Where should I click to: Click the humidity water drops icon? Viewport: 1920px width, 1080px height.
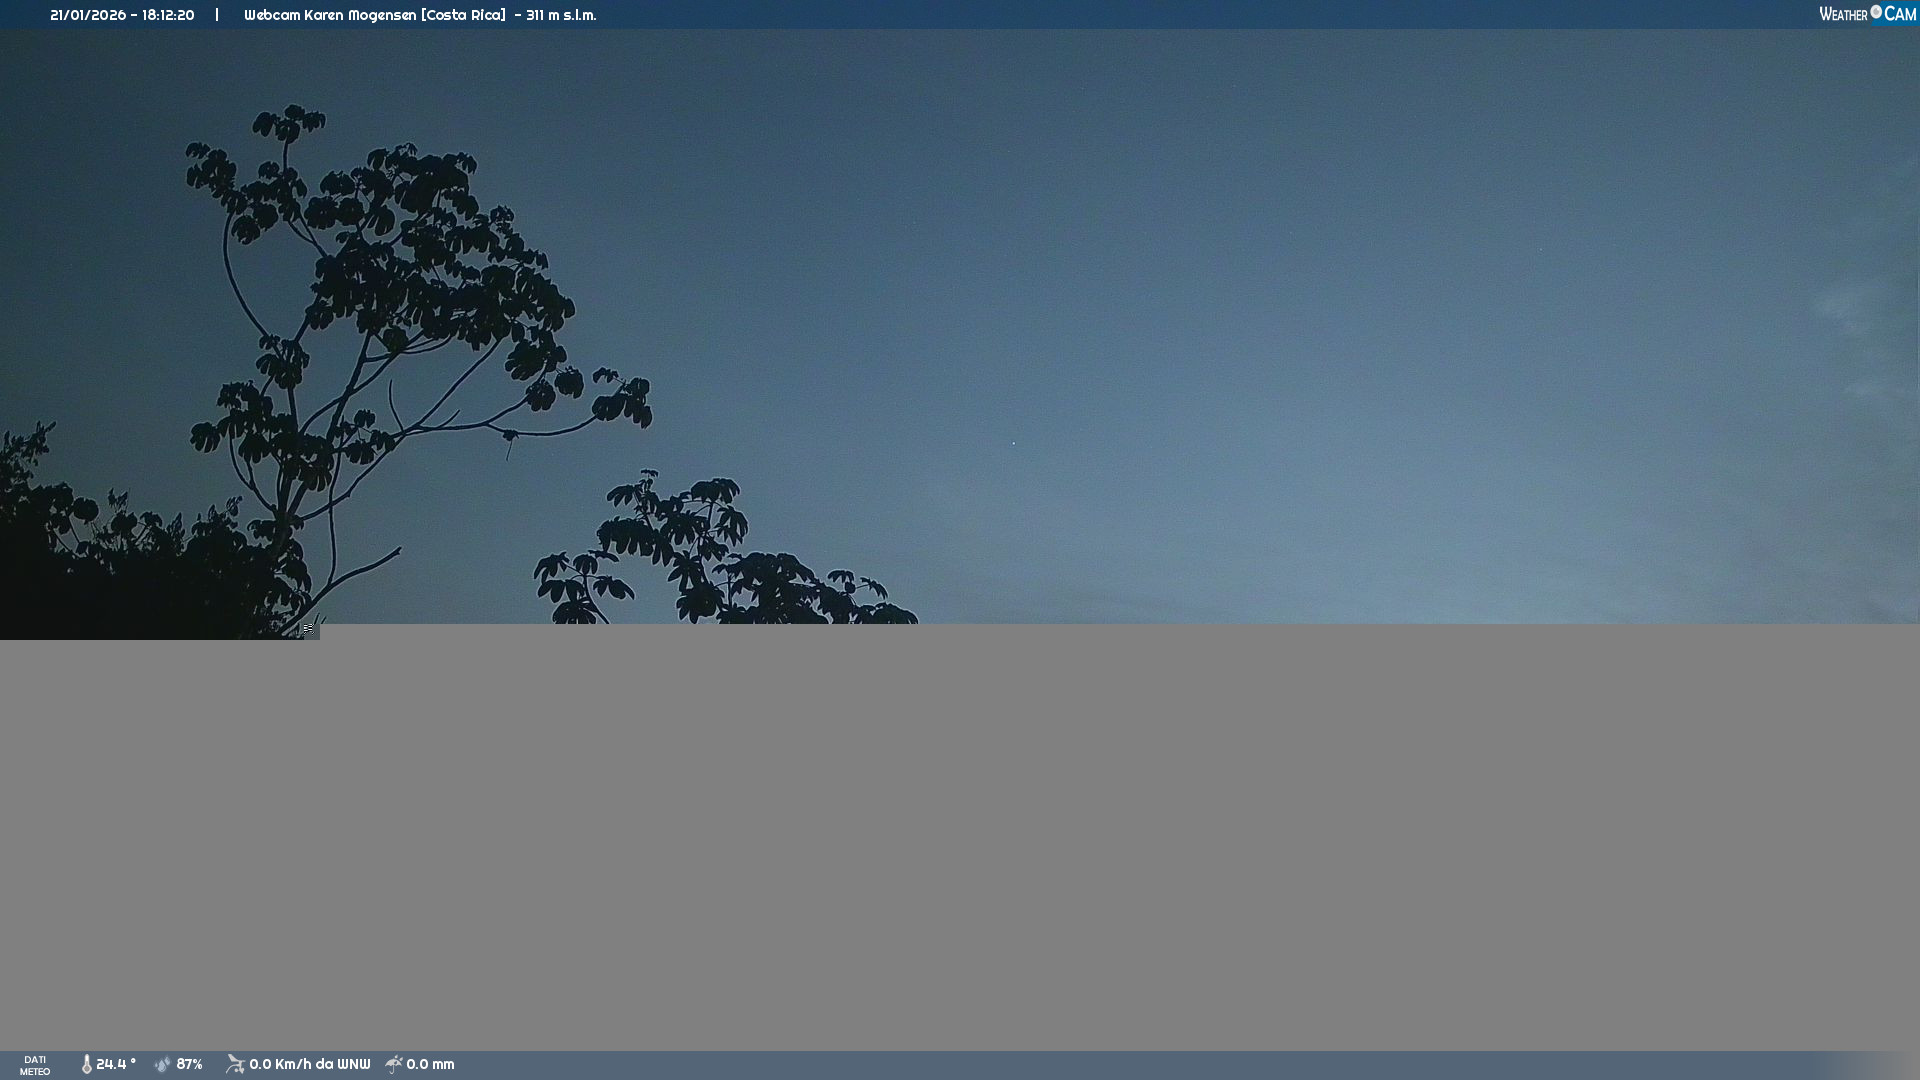(163, 1064)
